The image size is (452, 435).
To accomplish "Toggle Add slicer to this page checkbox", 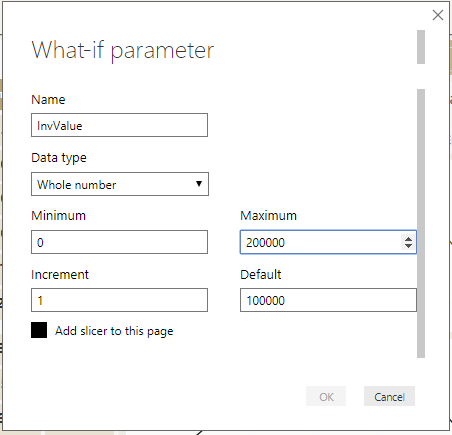I will (x=39, y=330).
